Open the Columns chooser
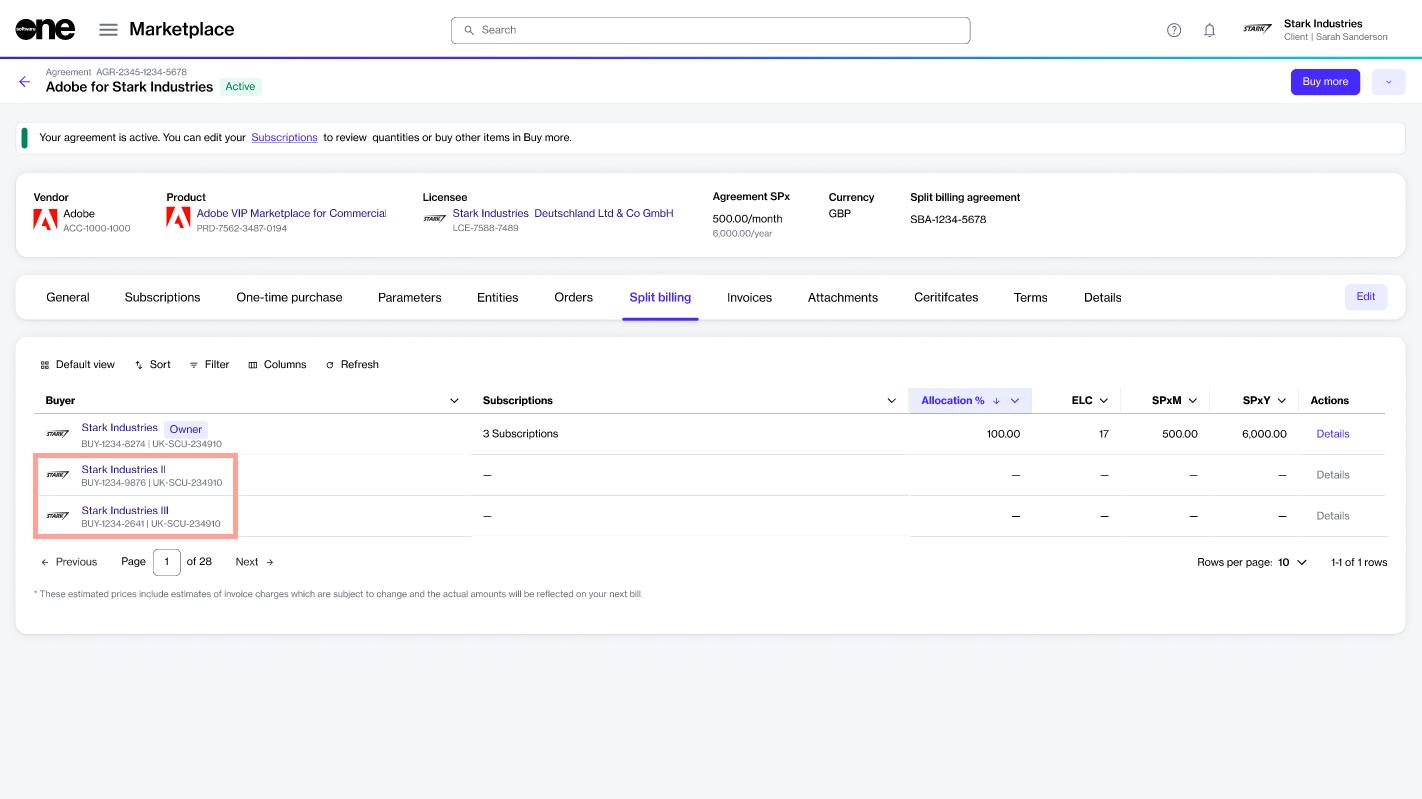 (277, 365)
